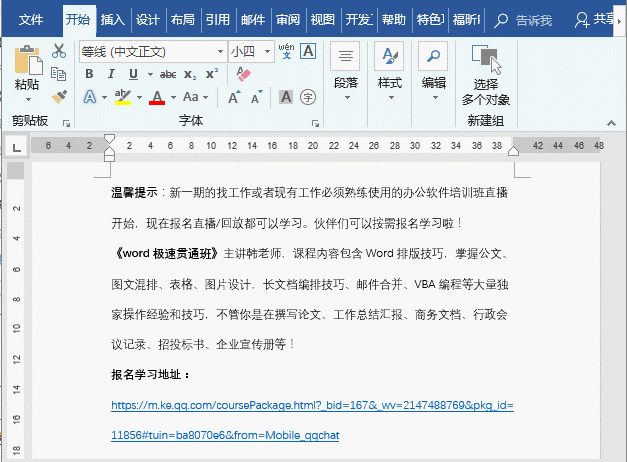
Task: Click the ruler tab selector L
Action: [16, 148]
